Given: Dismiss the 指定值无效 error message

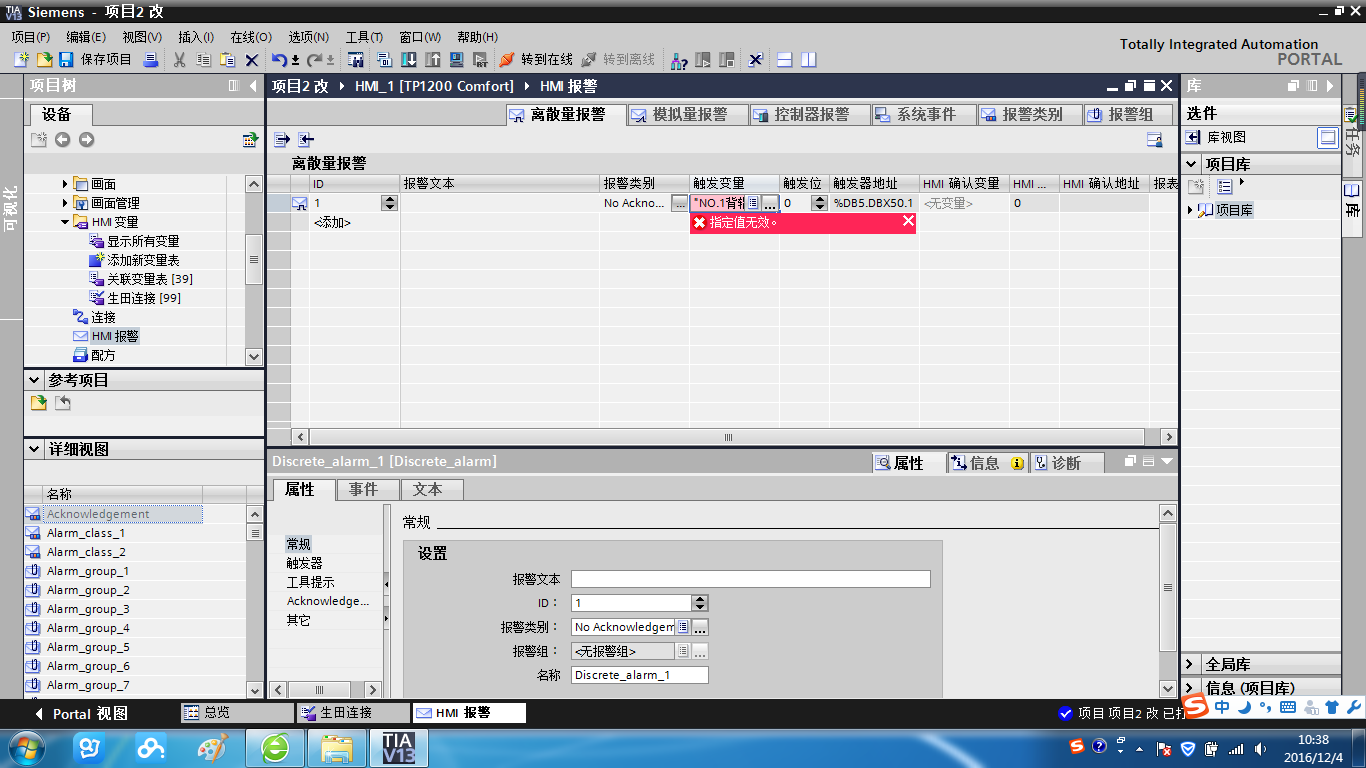Looking at the screenshot, I should 908,221.
